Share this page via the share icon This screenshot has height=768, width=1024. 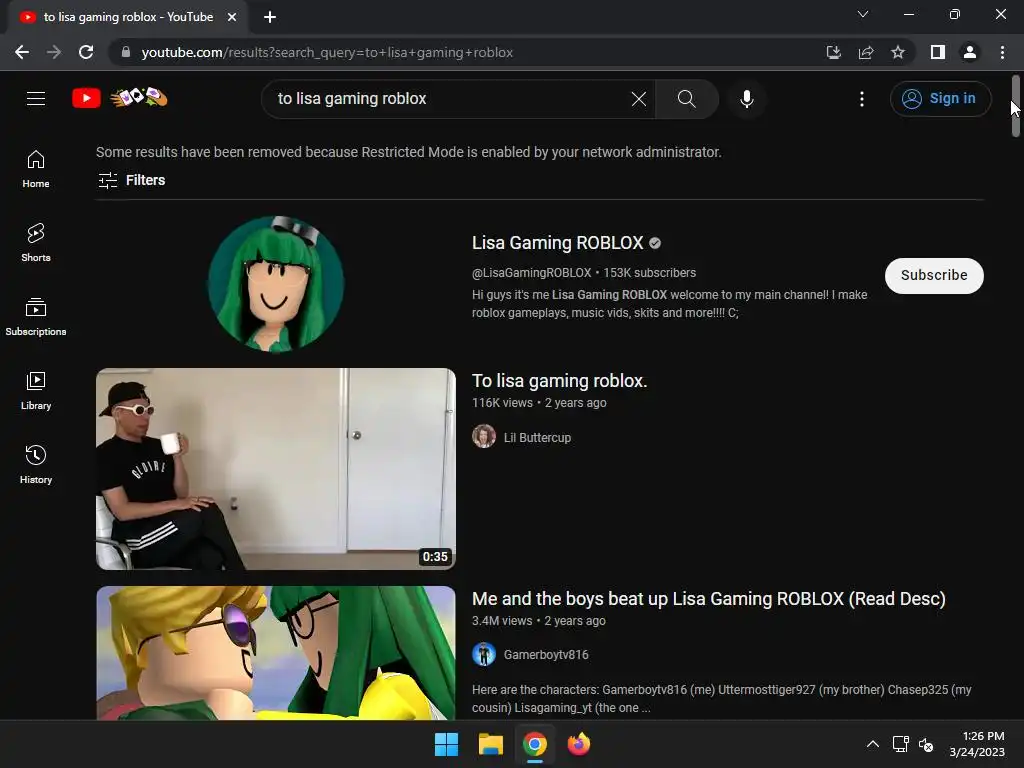coord(866,52)
